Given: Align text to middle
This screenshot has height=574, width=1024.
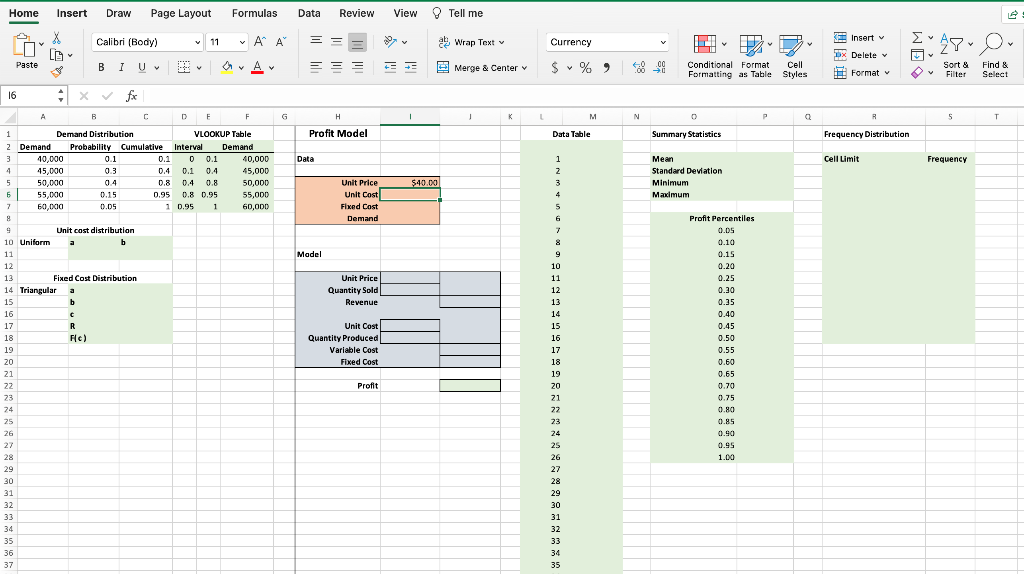Looking at the screenshot, I should pos(336,41).
